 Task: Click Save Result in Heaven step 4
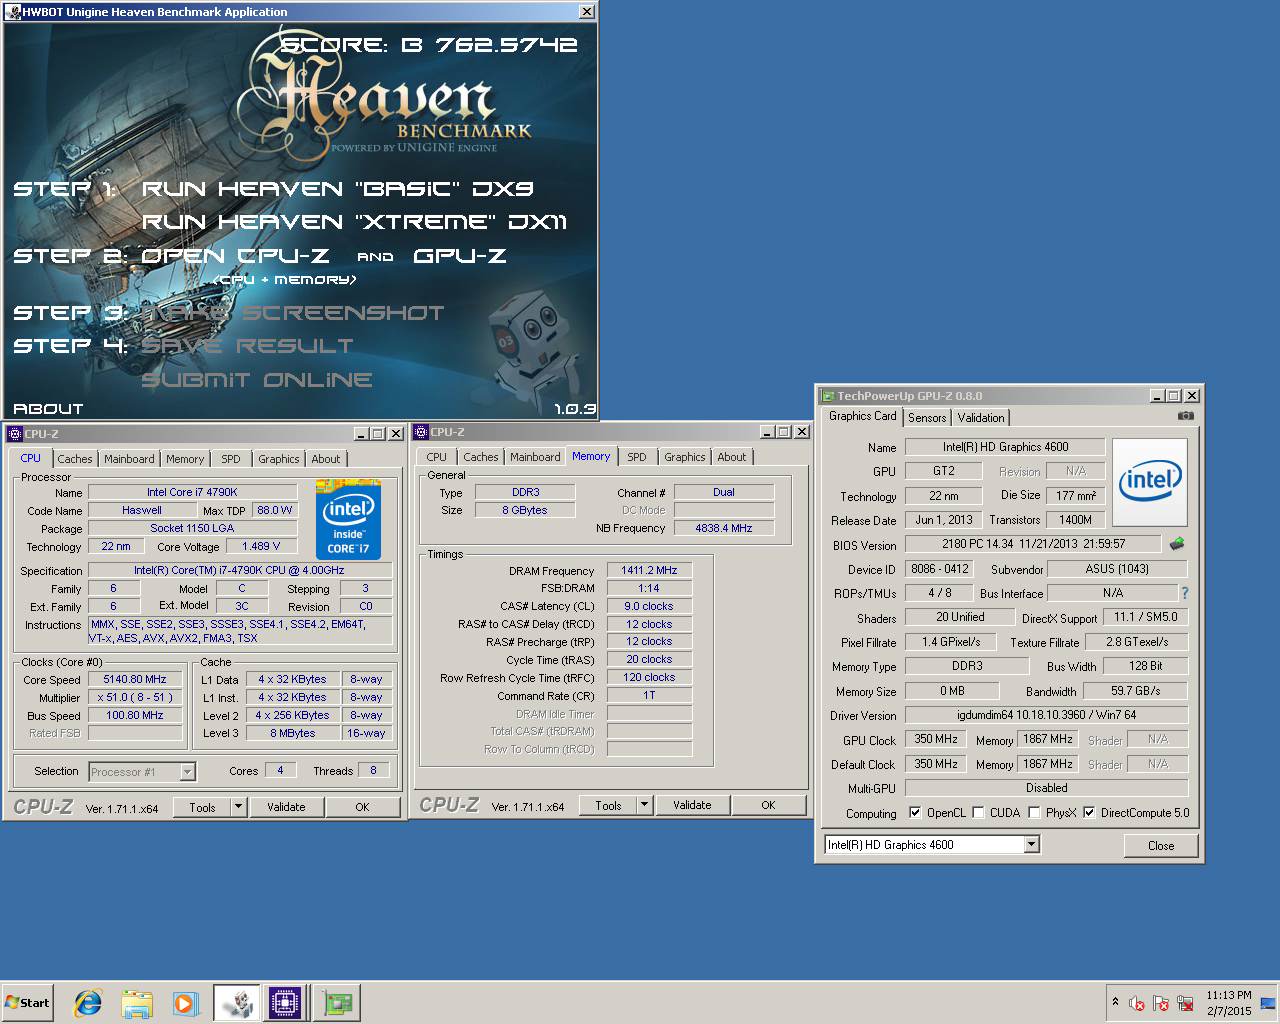247,346
